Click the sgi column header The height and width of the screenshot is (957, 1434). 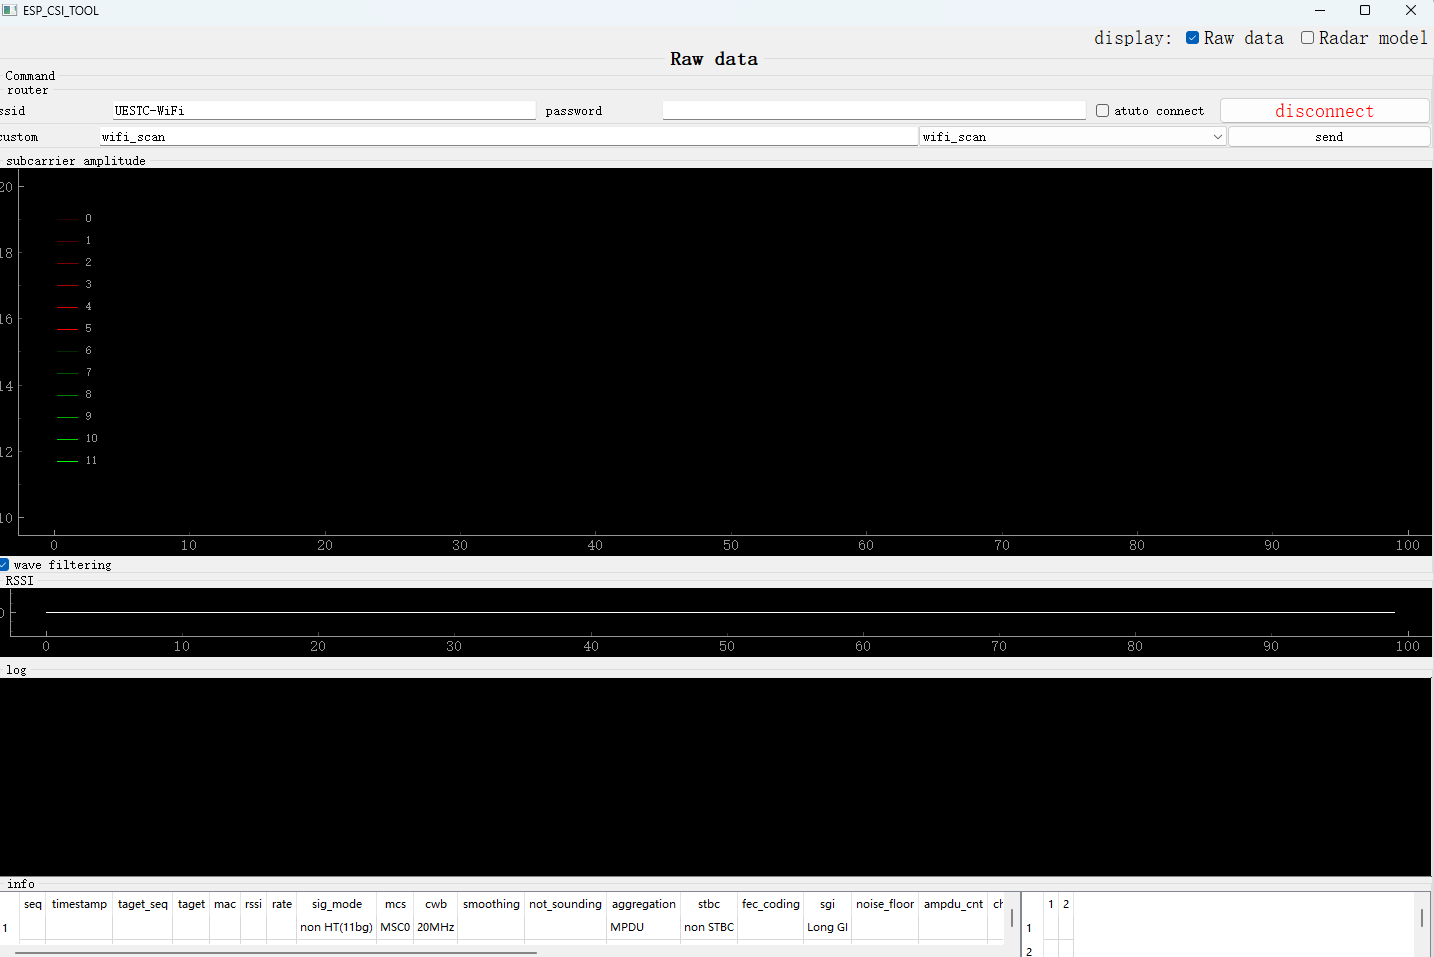point(827,904)
